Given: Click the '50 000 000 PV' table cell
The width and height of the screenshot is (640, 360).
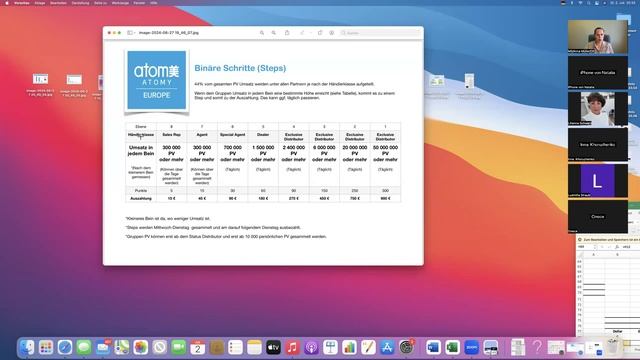Looking at the screenshot, I should [385, 164].
